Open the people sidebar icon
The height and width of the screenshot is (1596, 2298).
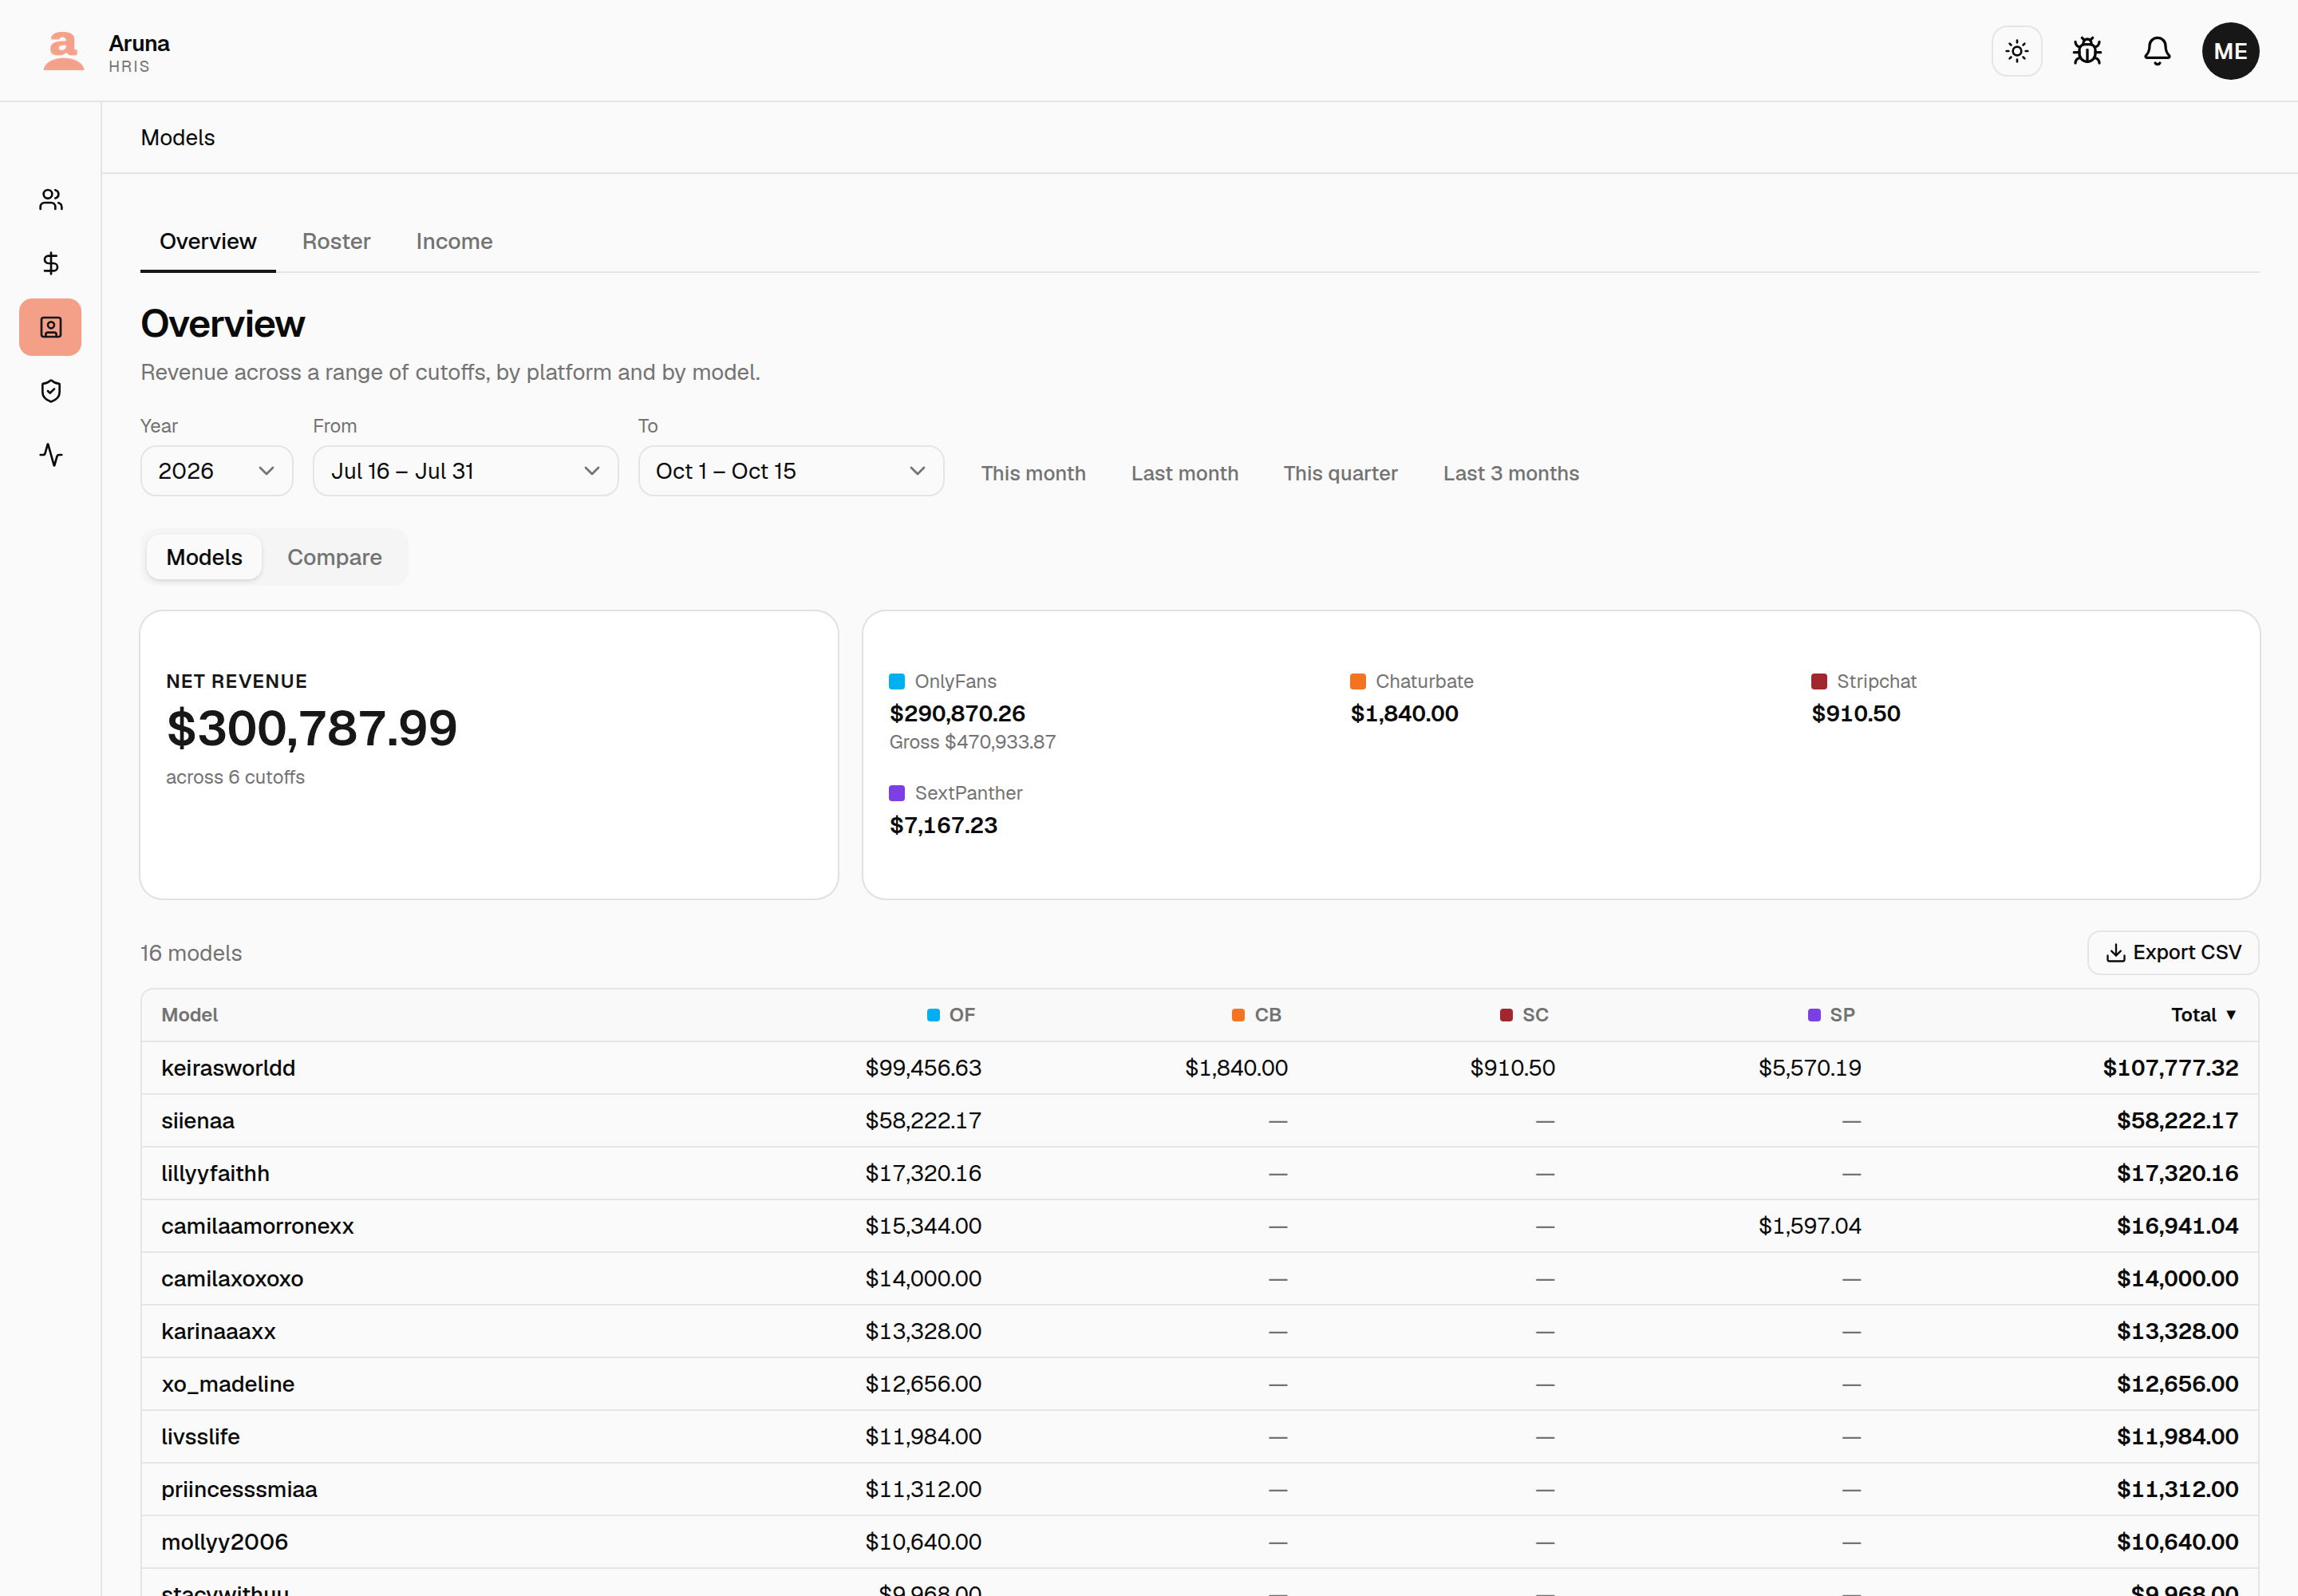(51, 200)
